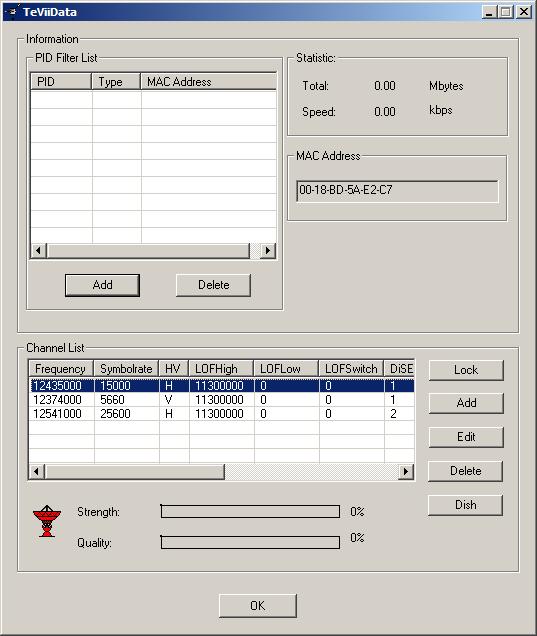Click the Frequency column header
This screenshot has height=636, width=537.
tap(61, 369)
